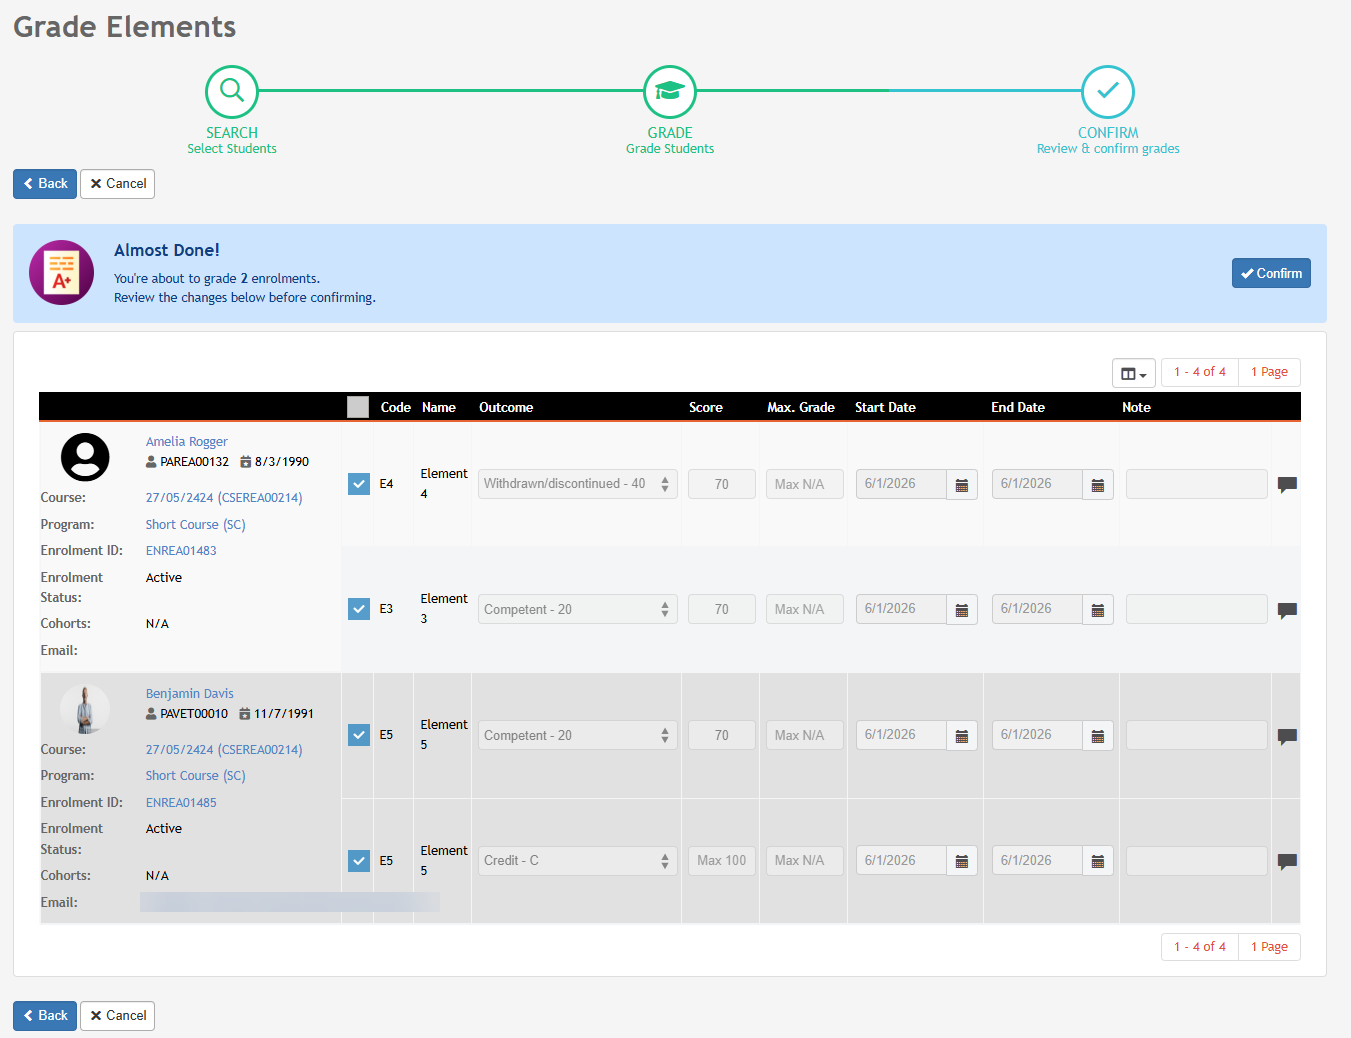This screenshot has height=1038, width=1351.
Task: Open enrolment ID ENREA01483 link
Action: [x=181, y=551]
